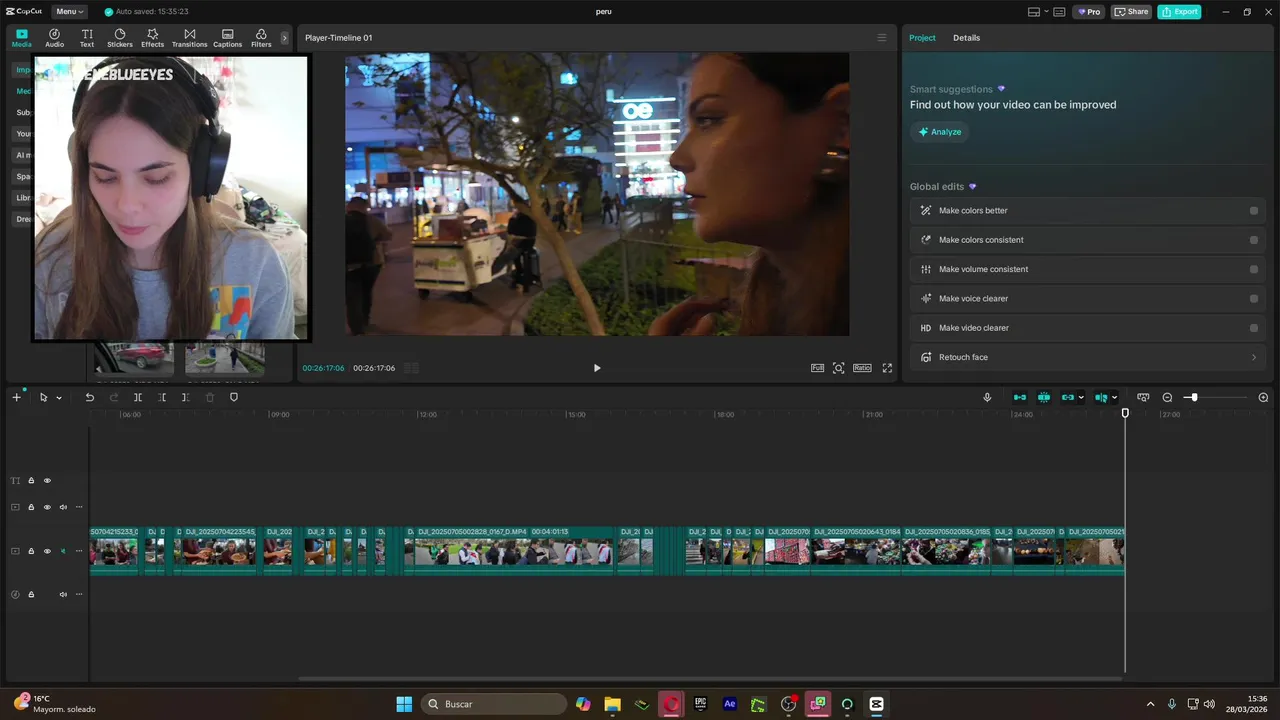Hide the main video track
Viewport: 1280px width, 720px height.
click(x=47, y=551)
